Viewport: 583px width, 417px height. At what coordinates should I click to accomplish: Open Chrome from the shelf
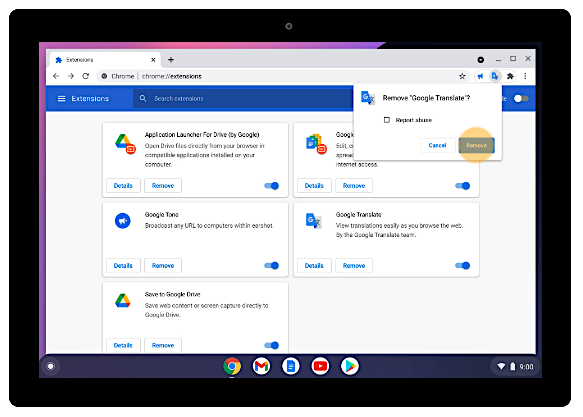tap(232, 366)
